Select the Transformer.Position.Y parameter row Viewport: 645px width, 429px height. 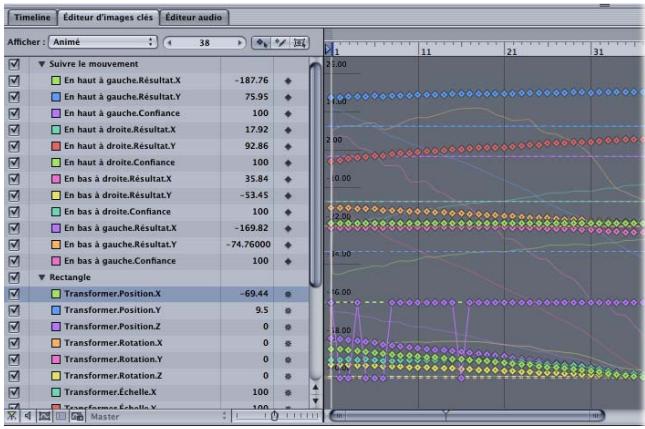click(x=156, y=310)
